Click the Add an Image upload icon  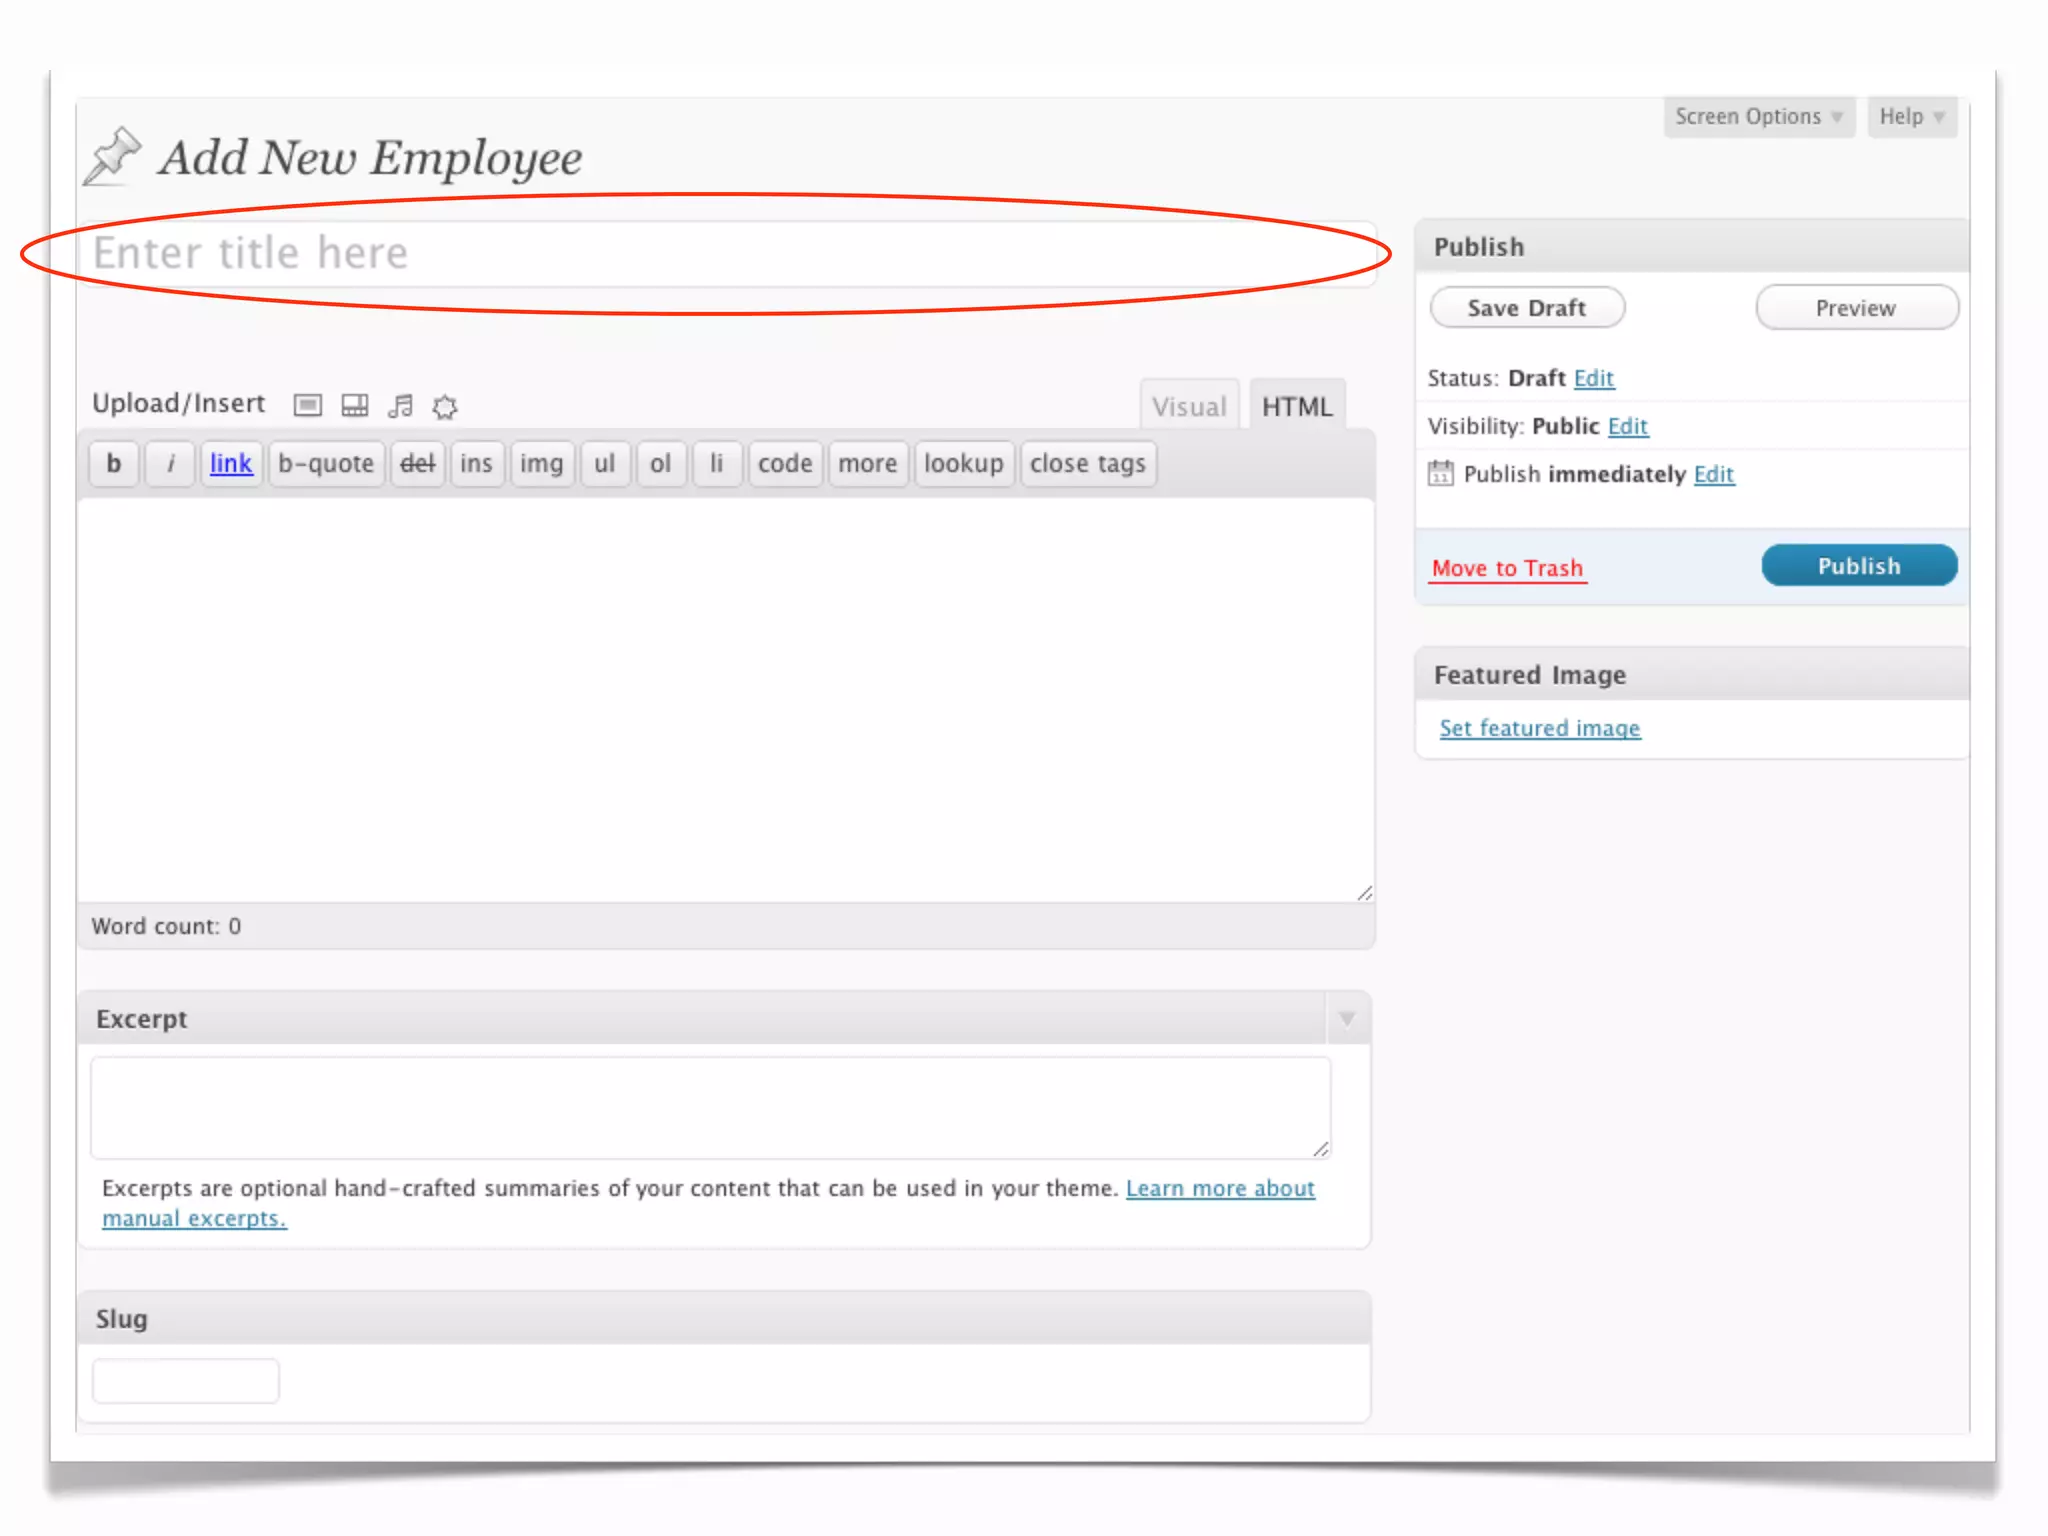point(307,405)
